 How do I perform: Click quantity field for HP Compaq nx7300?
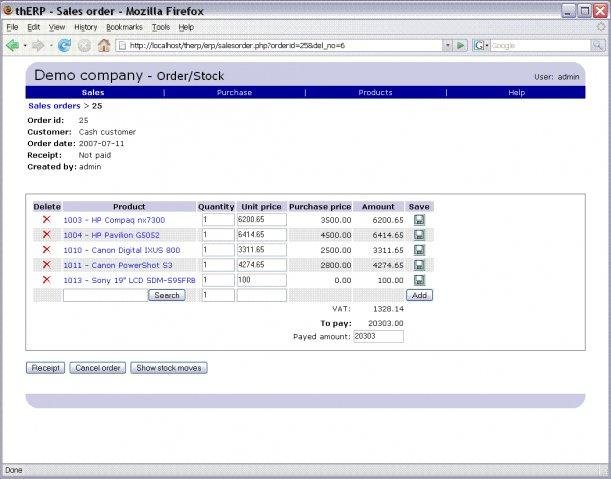[x=218, y=219]
